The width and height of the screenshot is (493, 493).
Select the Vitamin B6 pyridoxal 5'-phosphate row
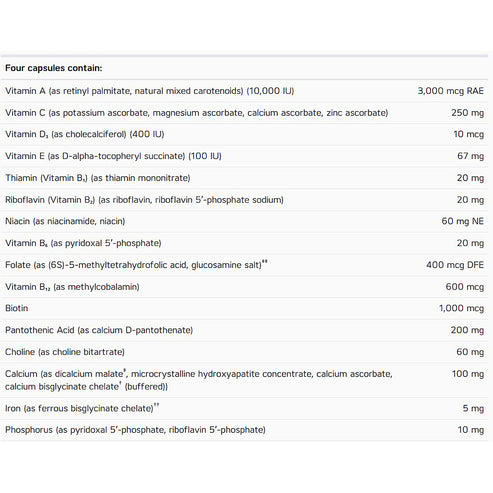(x=244, y=243)
